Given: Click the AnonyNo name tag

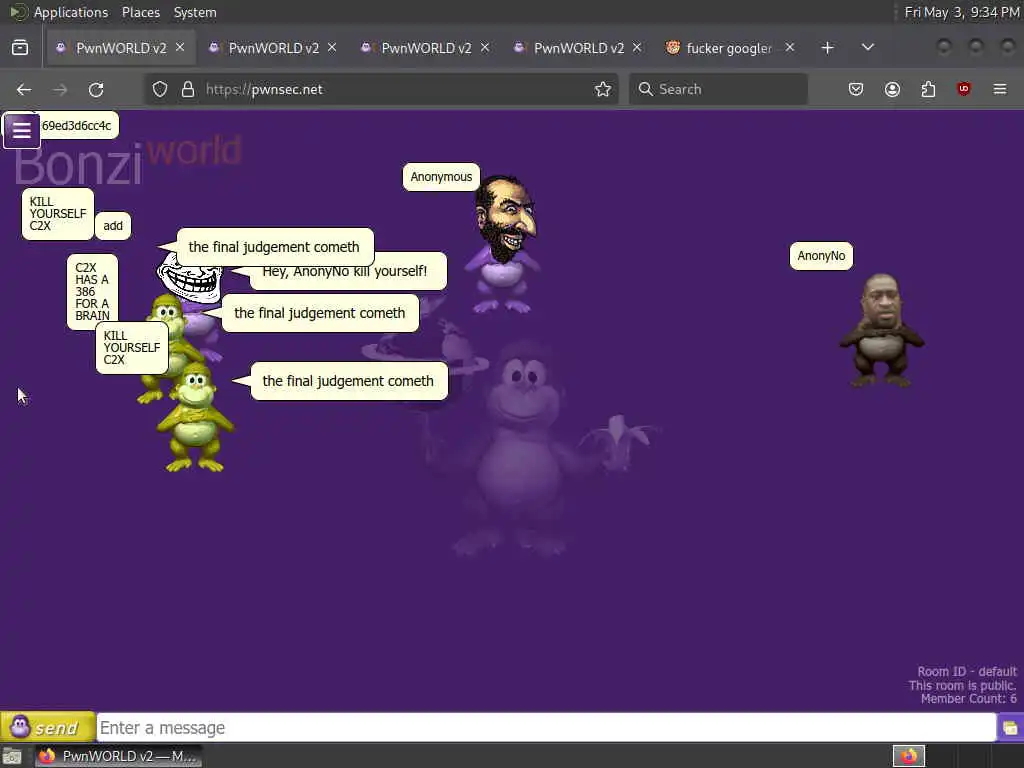Looking at the screenshot, I should pyautogui.click(x=821, y=256).
